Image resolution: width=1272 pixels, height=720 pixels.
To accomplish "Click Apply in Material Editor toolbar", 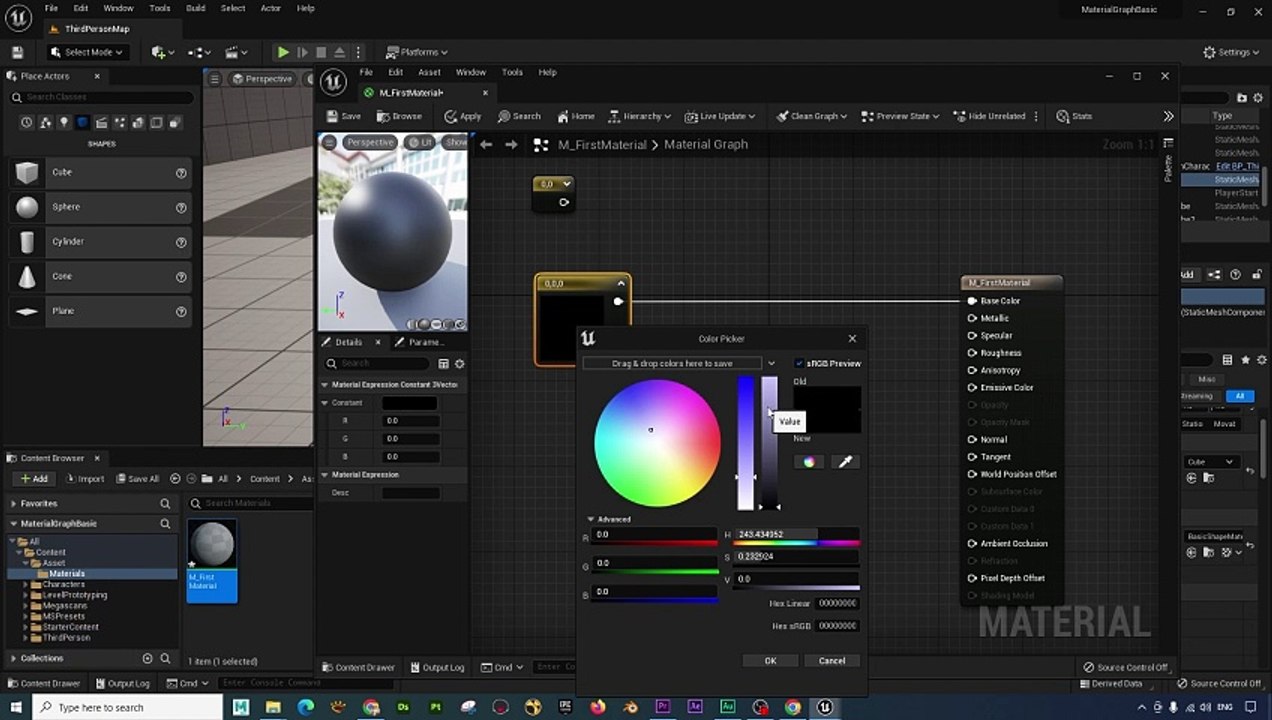I will pyautogui.click(x=463, y=116).
